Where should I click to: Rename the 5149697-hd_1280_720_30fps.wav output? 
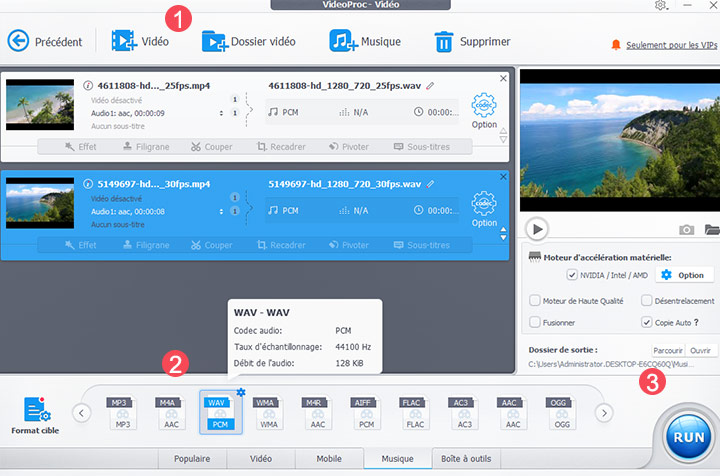click(430, 184)
